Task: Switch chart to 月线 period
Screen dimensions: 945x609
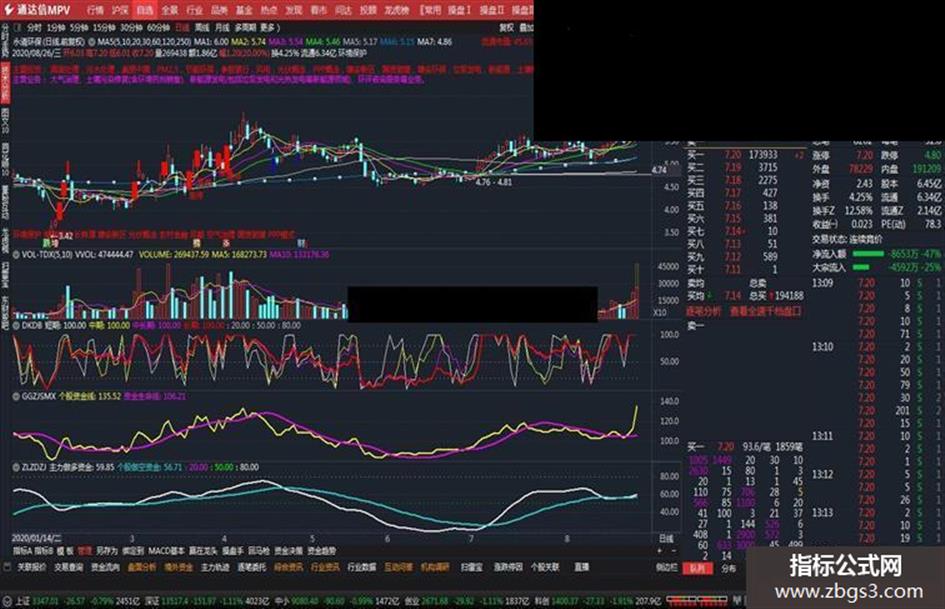Action: click(x=222, y=28)
